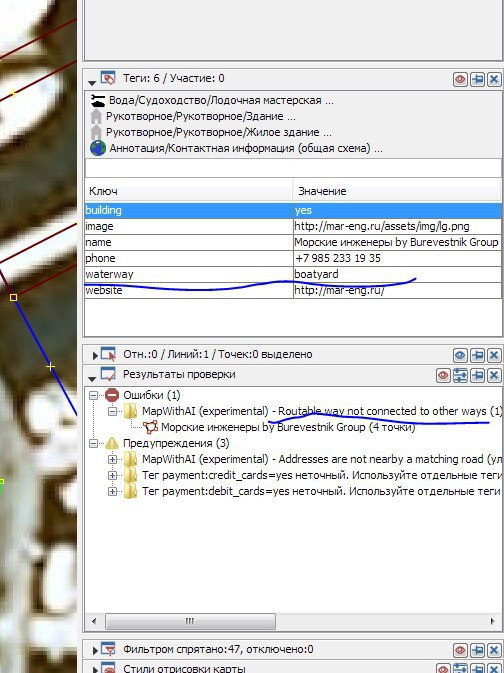Expand the filter panel Фильтром спрятано:47
Image resolution: width=504 pixels, height=673 pixels.
click(x=95, y=650)
